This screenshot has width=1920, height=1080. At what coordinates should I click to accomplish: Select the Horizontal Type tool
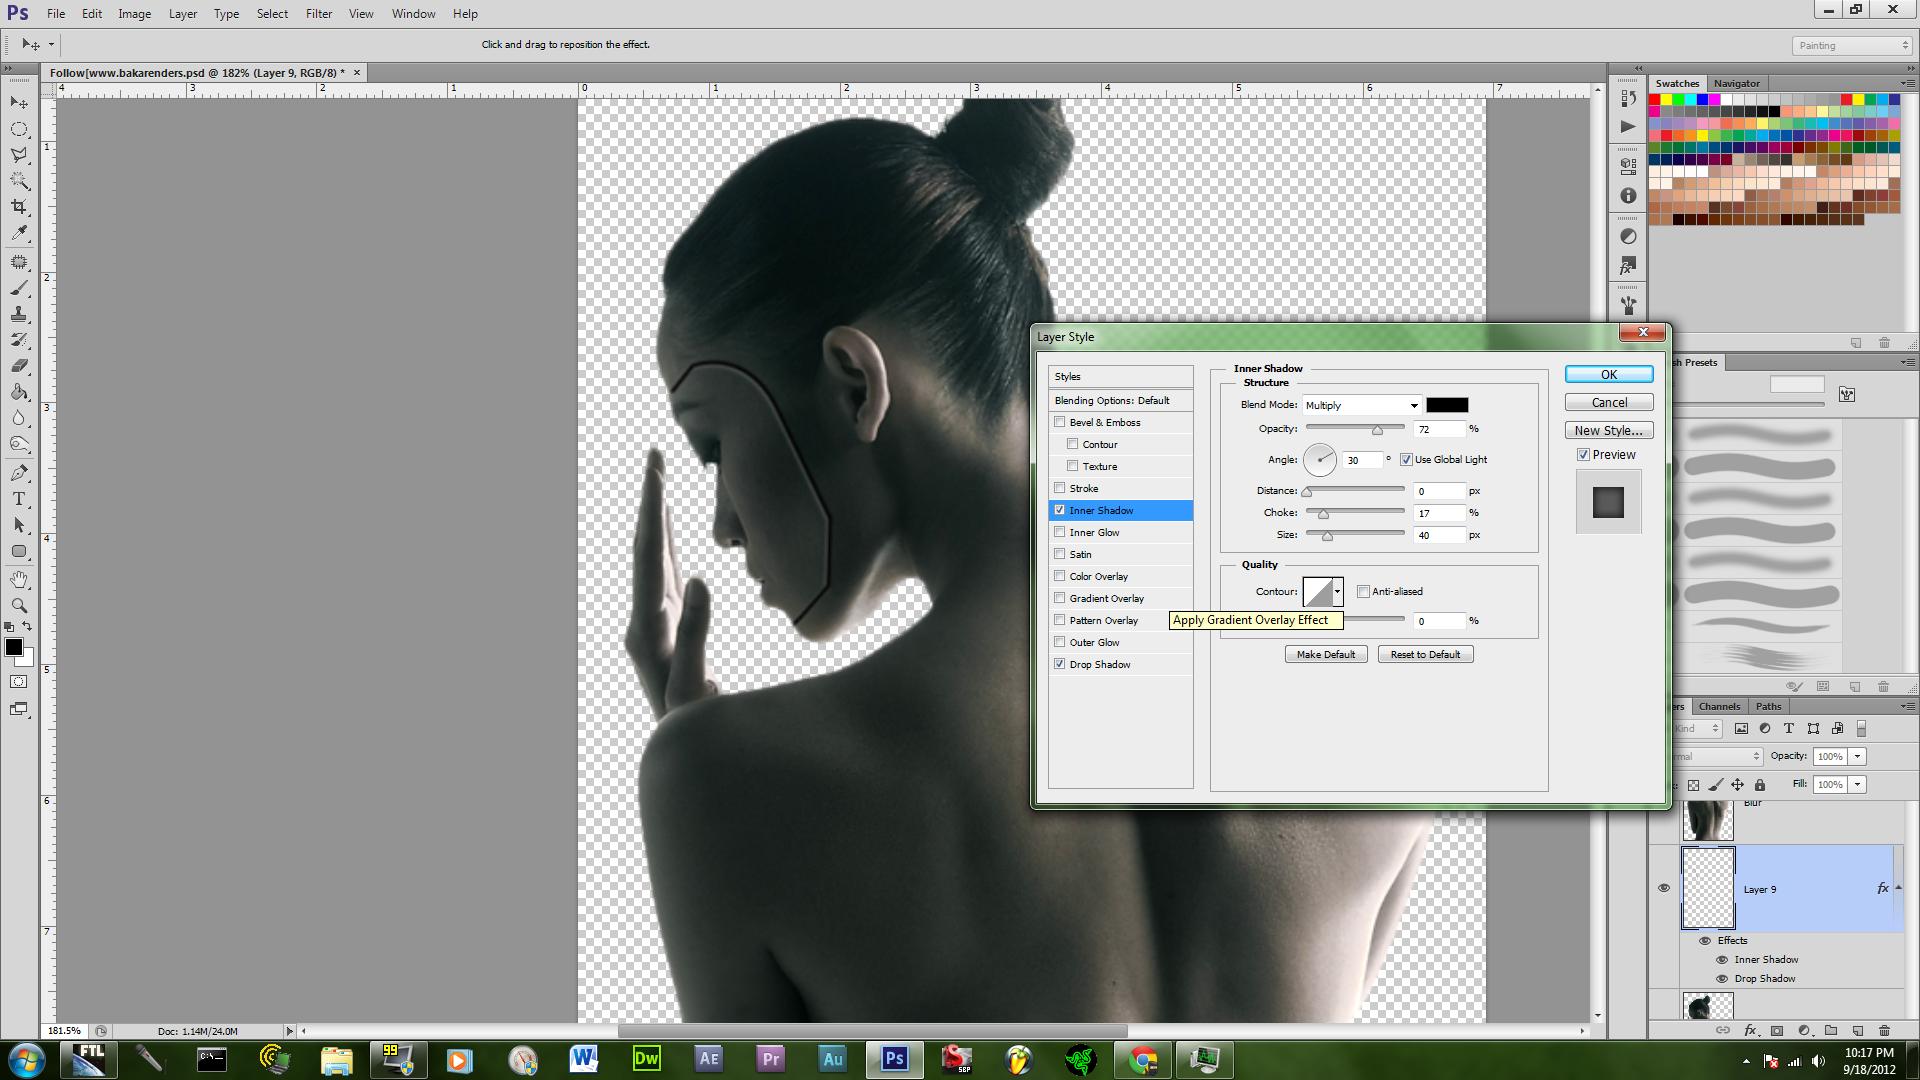coord(19,499)
